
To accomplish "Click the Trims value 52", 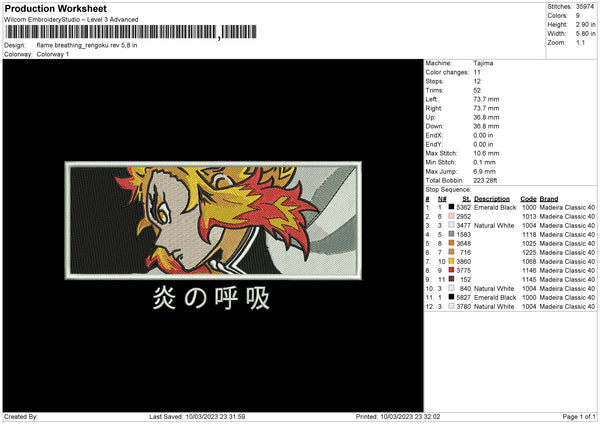I will 477,90.
